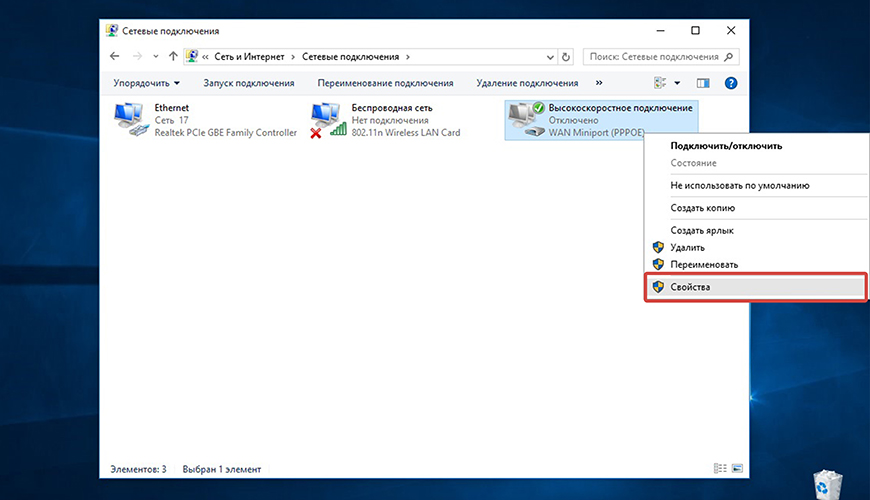Viewport: 870px width, 500px height.
Task: Select the Ethernet adapter icon
Action: (131, 119)
